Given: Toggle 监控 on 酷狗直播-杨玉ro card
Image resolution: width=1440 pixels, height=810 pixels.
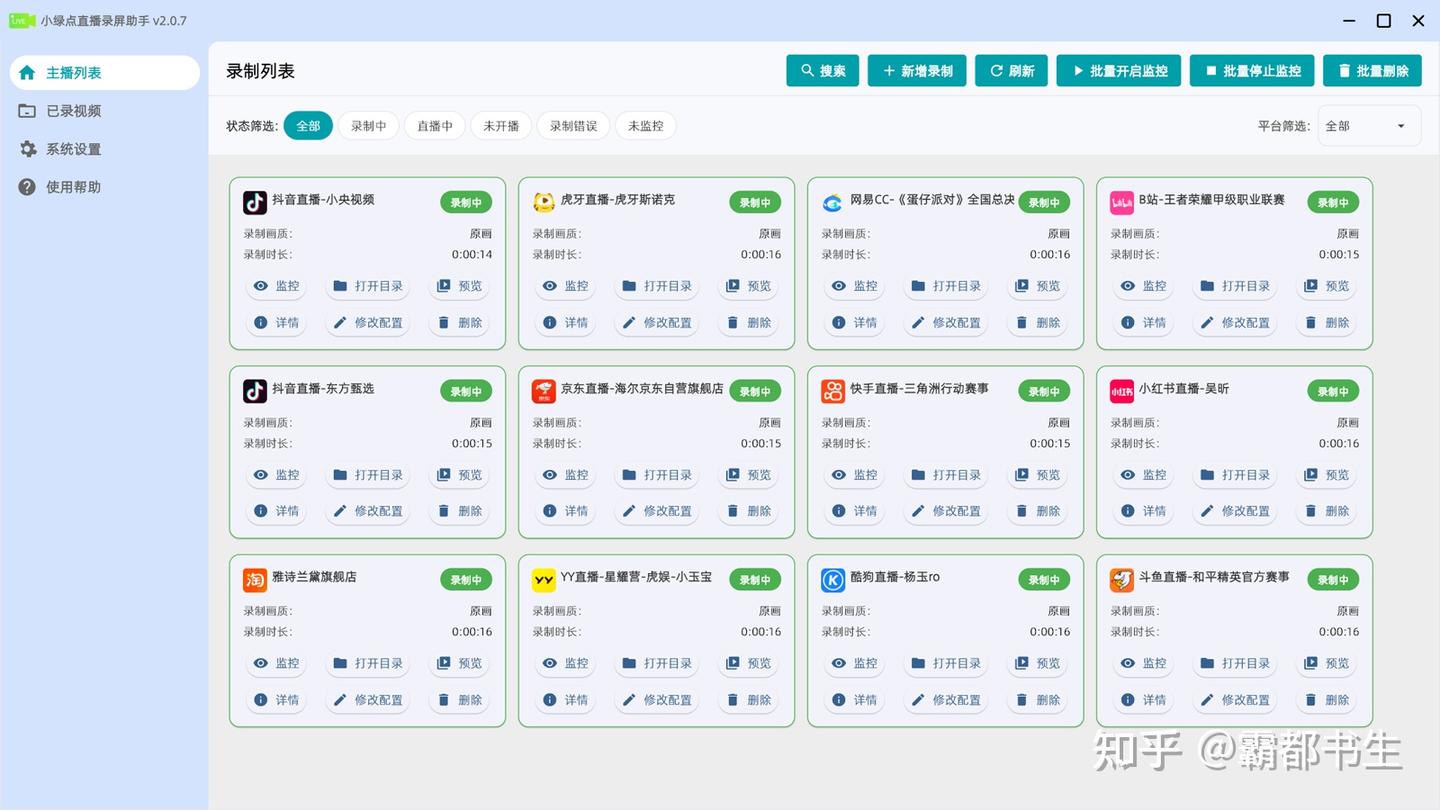Looking at the screenshot, I should coord(855,663).
